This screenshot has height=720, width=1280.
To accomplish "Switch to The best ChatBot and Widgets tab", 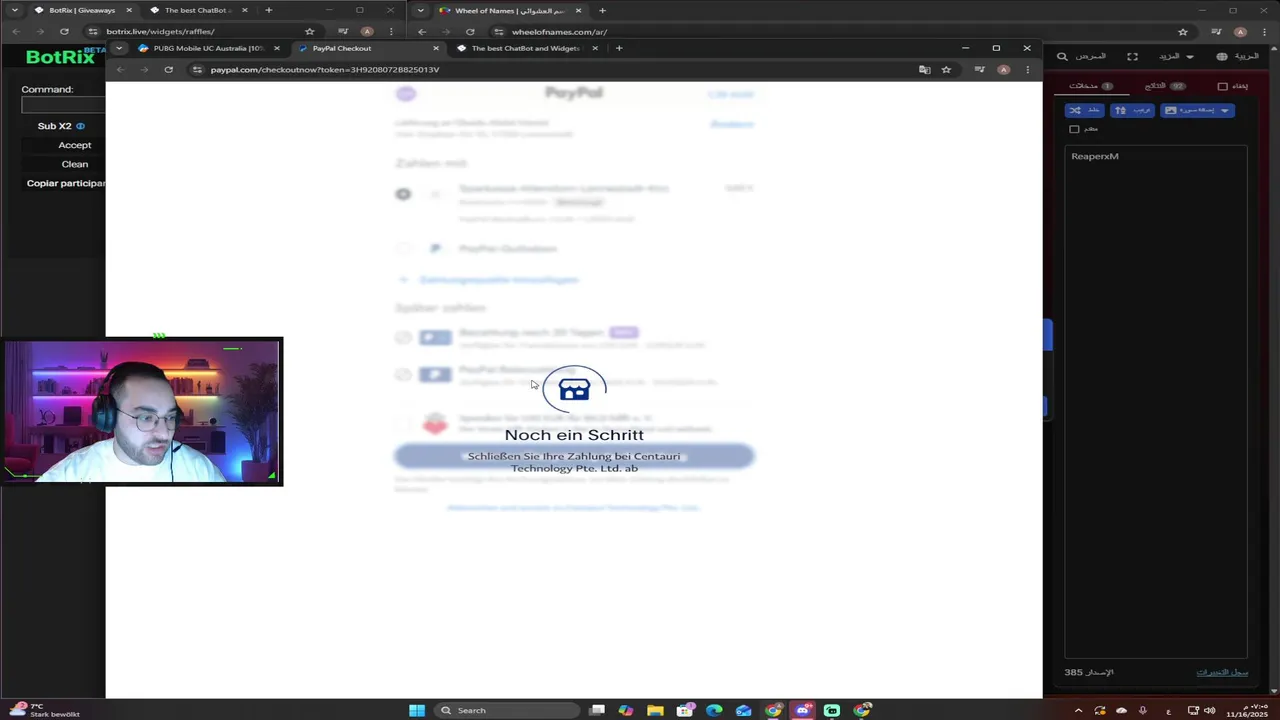I will pyautogui.click(x=527, y=48).
